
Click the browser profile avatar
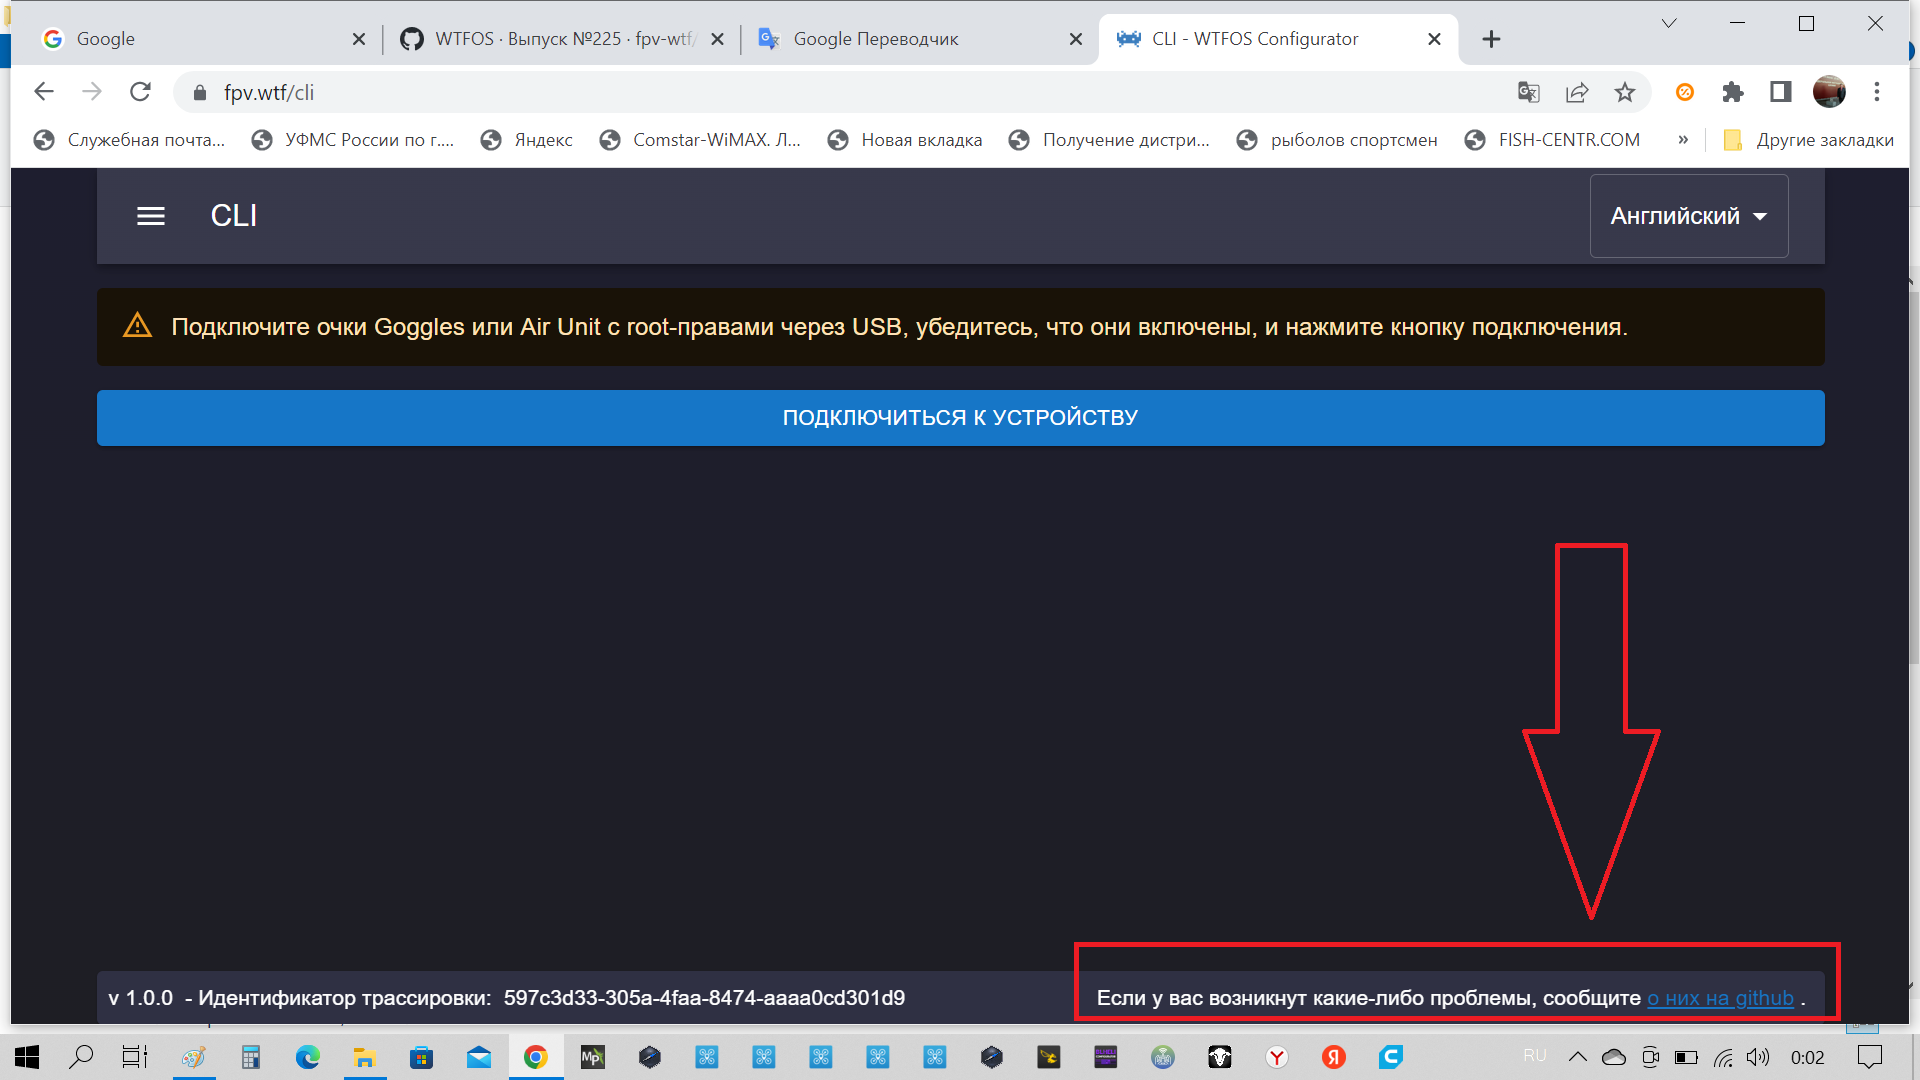pyautogui.click(x=1829, y=92)
